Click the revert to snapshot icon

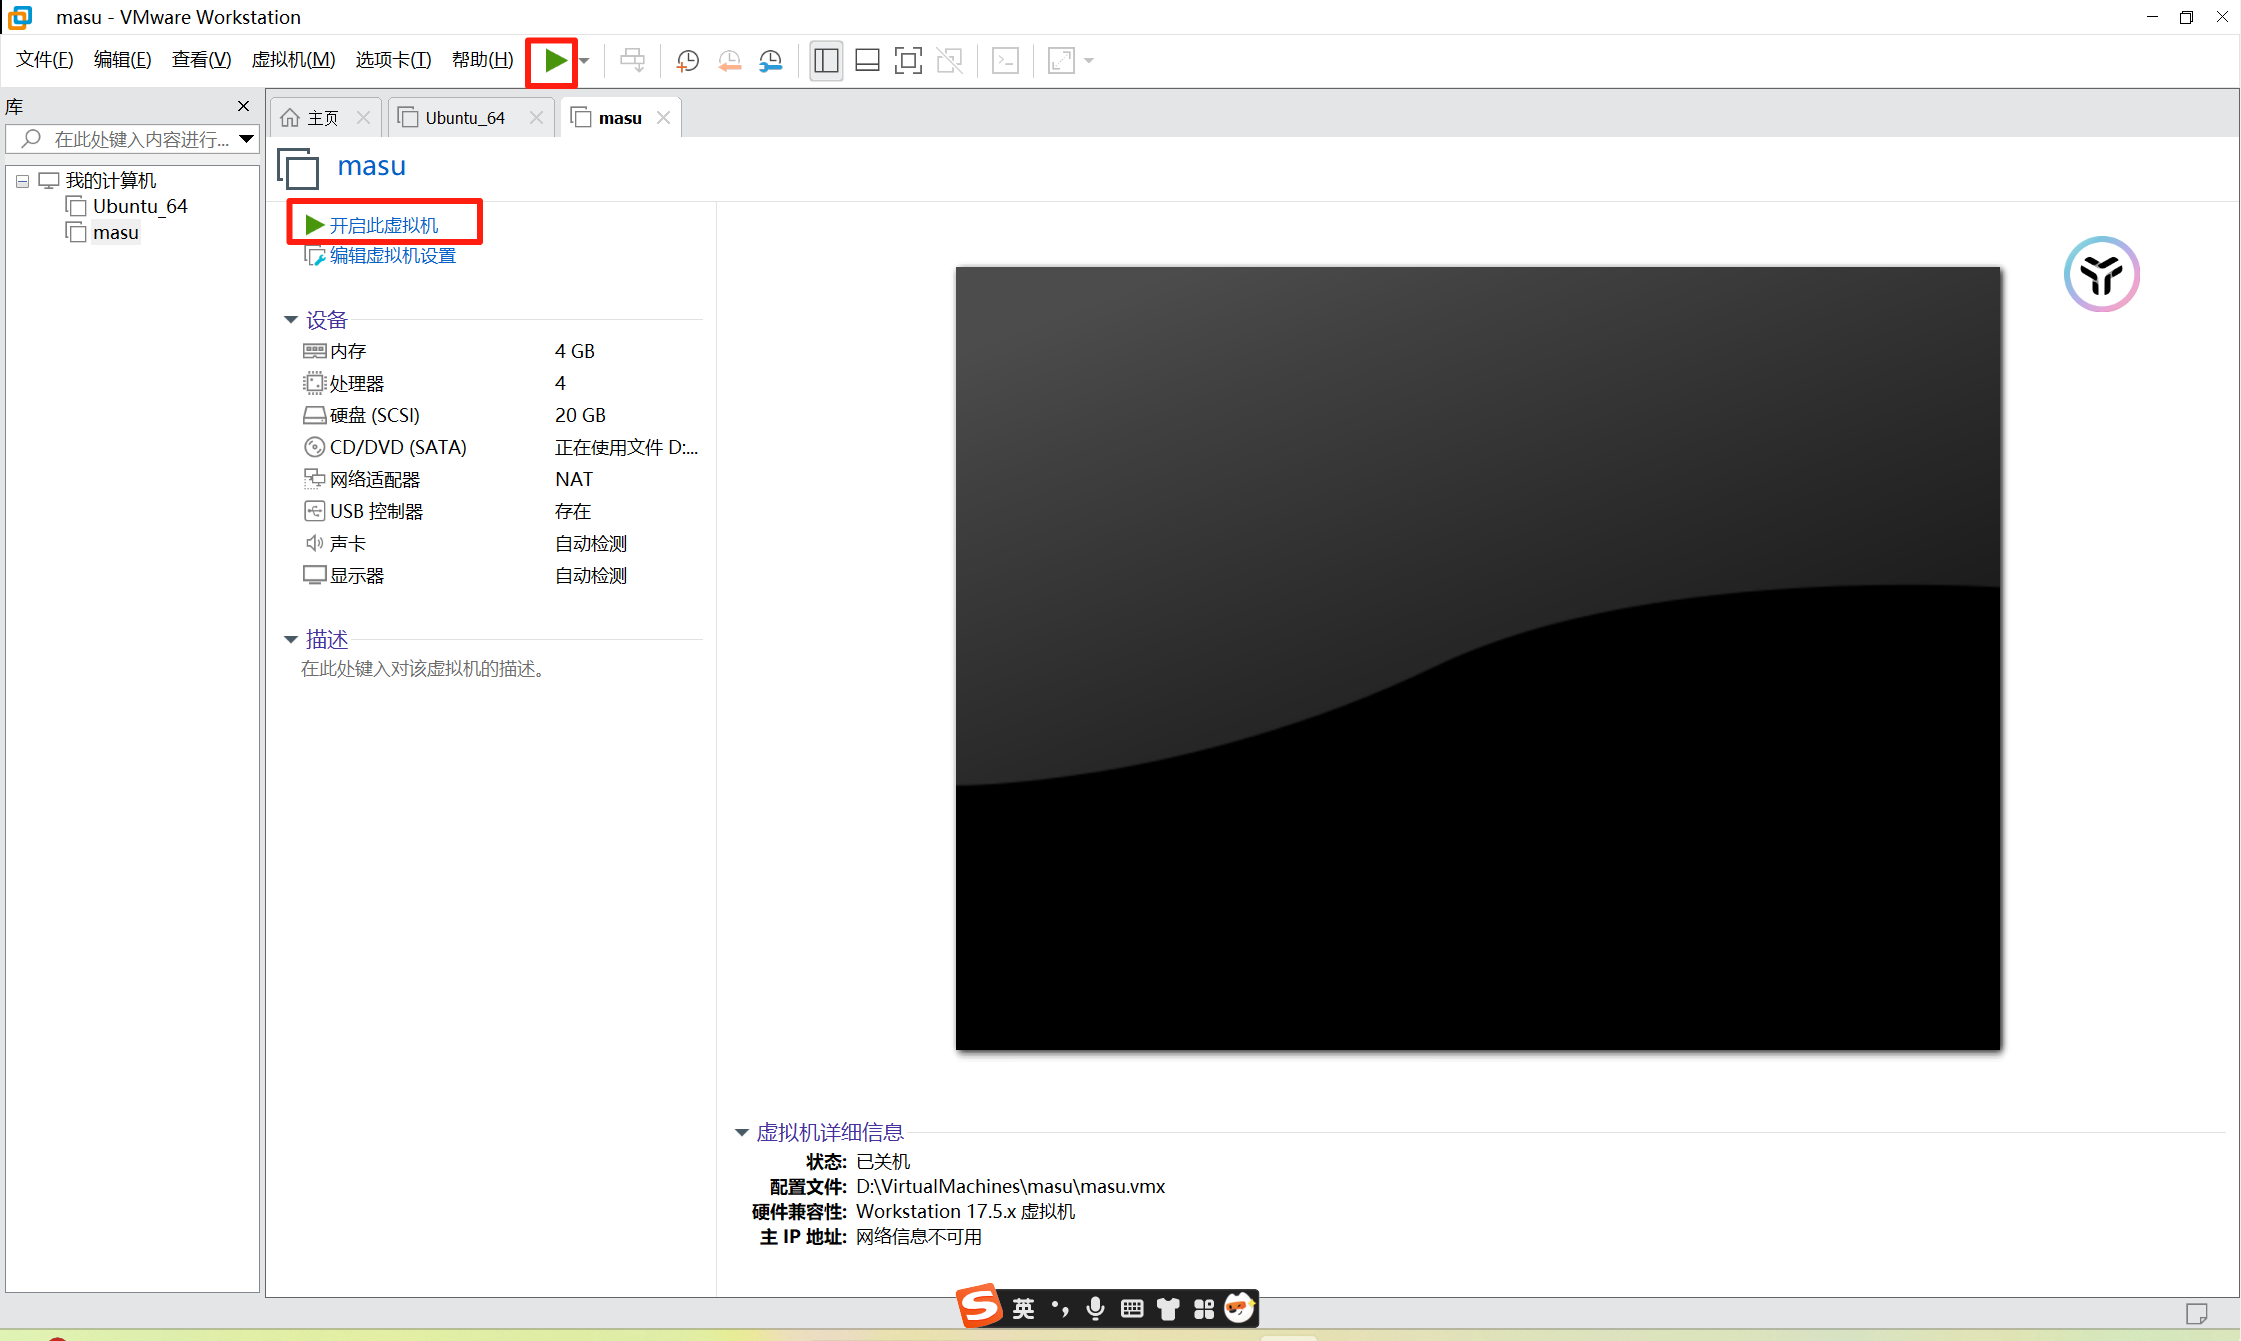[x=730, y=61]
